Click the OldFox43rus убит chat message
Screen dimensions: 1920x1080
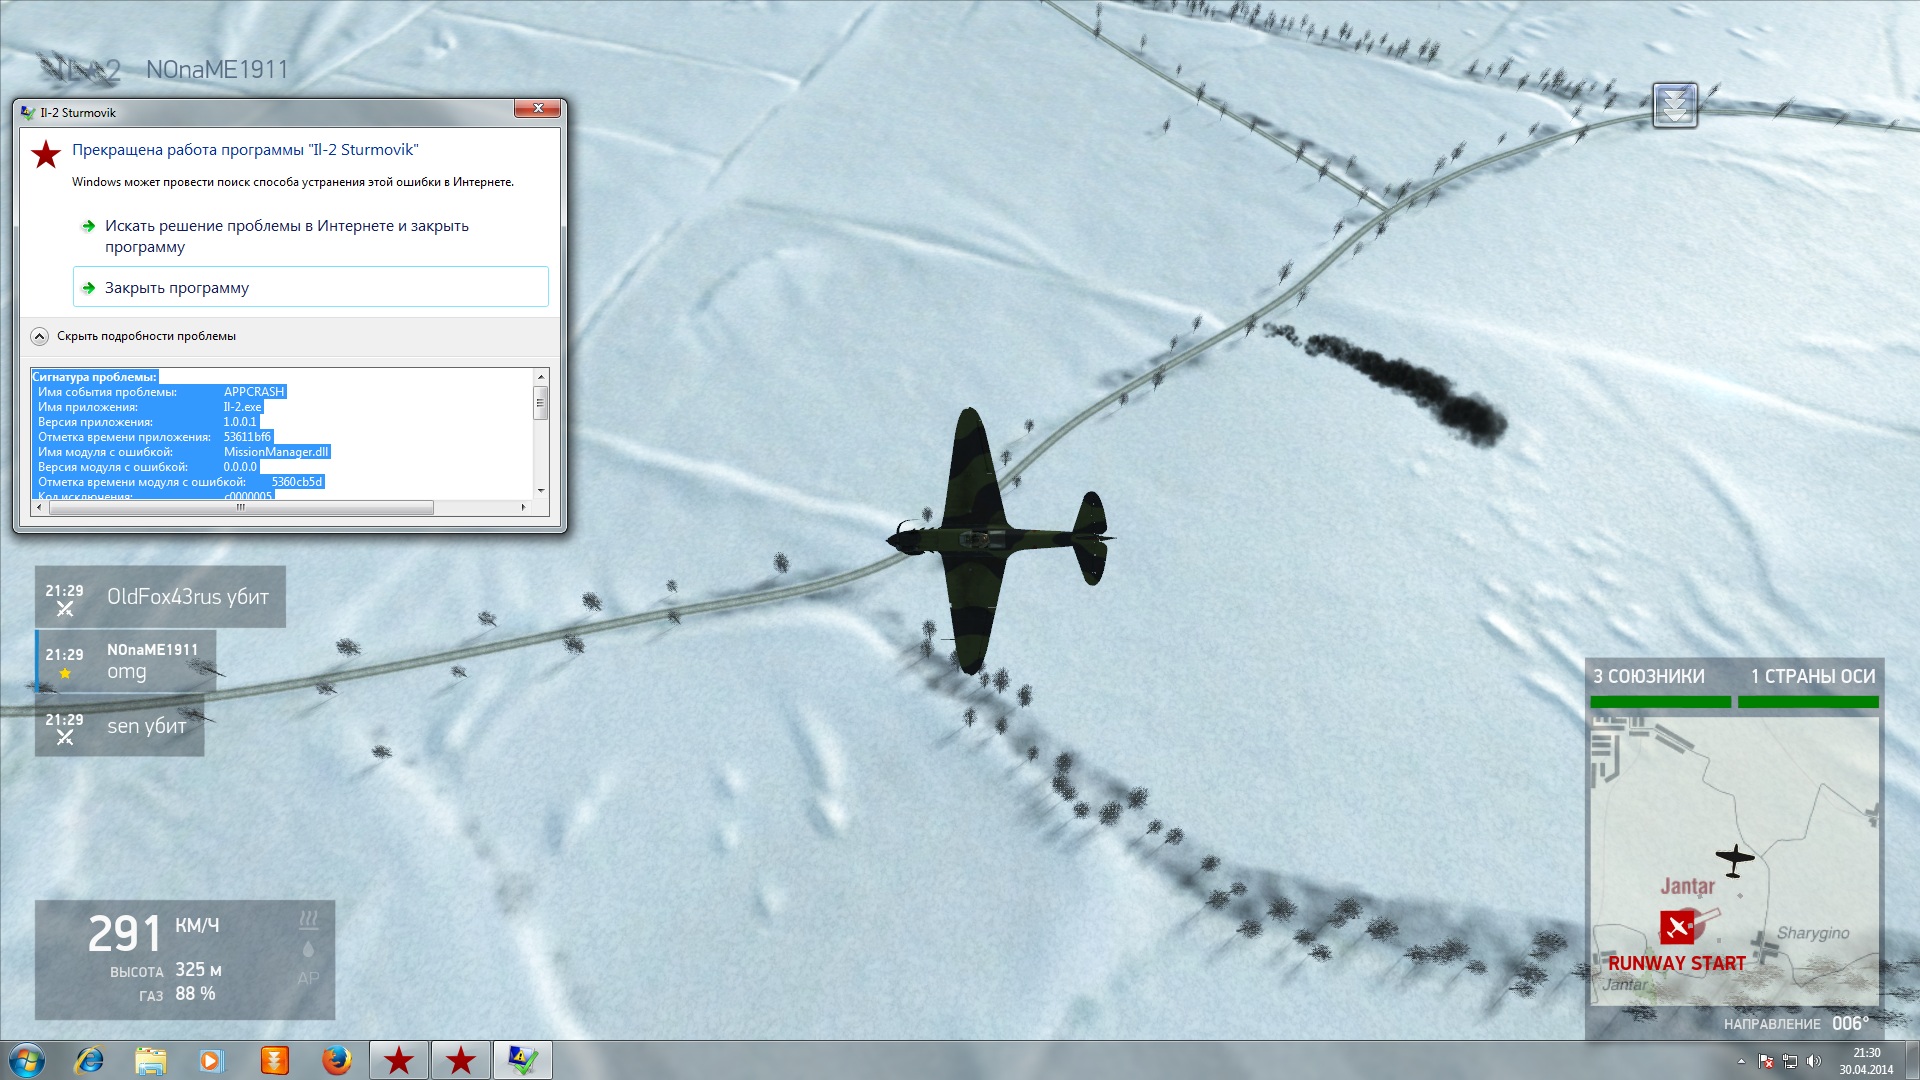[x=160, y=597]
